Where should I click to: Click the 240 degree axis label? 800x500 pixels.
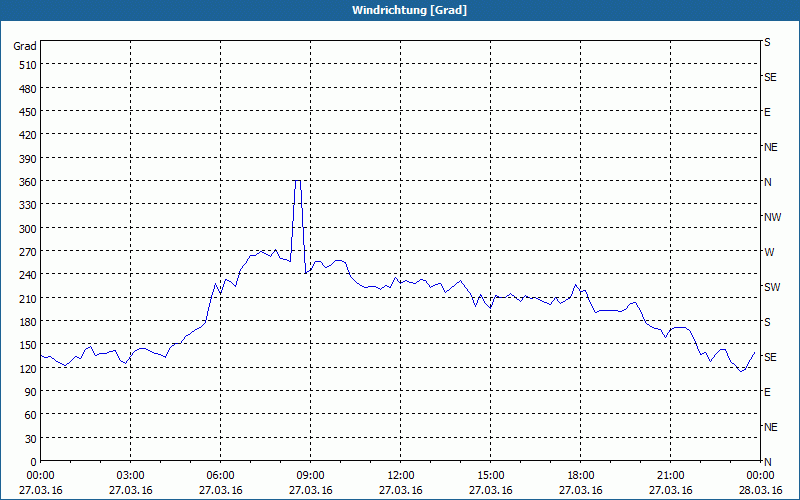29,275
